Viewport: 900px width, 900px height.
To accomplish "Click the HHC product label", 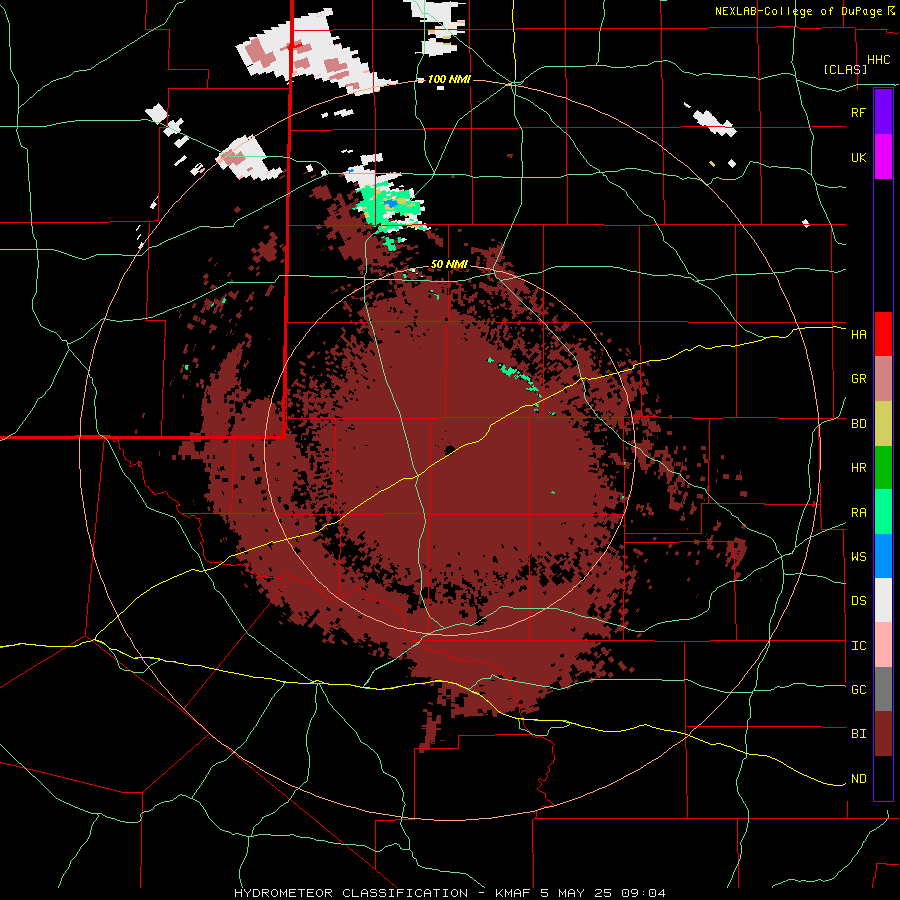I will (x=878, y=60).
